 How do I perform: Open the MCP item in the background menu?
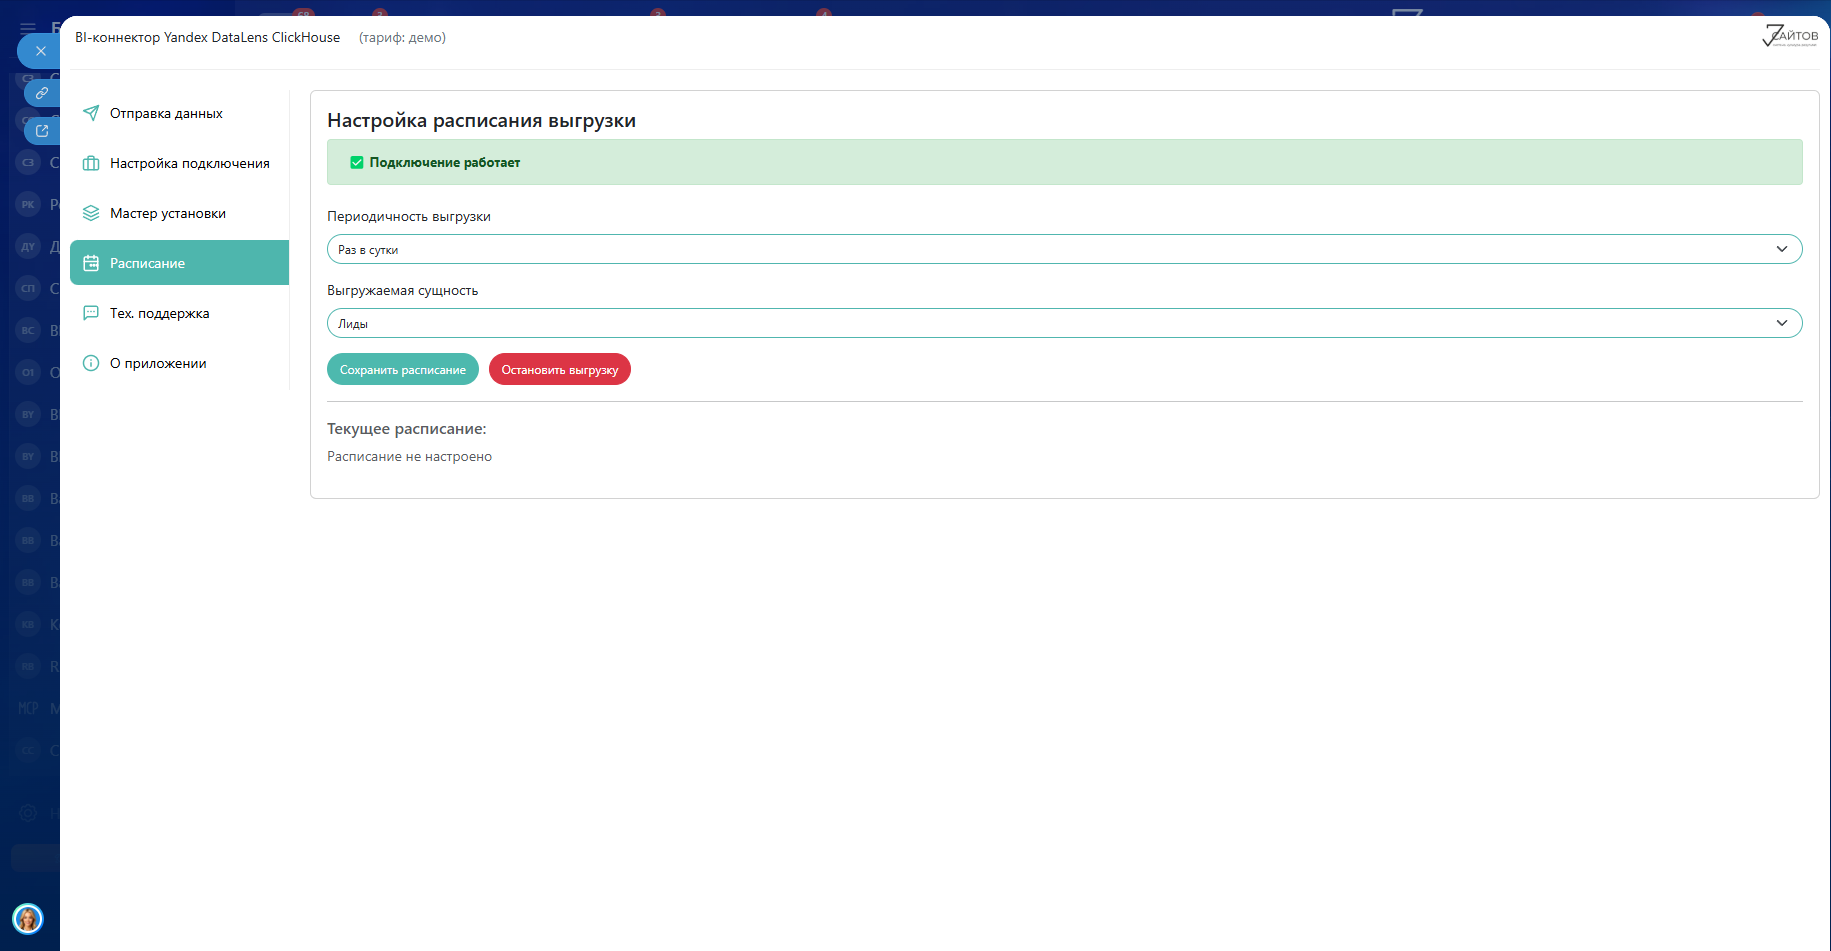tap(28, 709)
